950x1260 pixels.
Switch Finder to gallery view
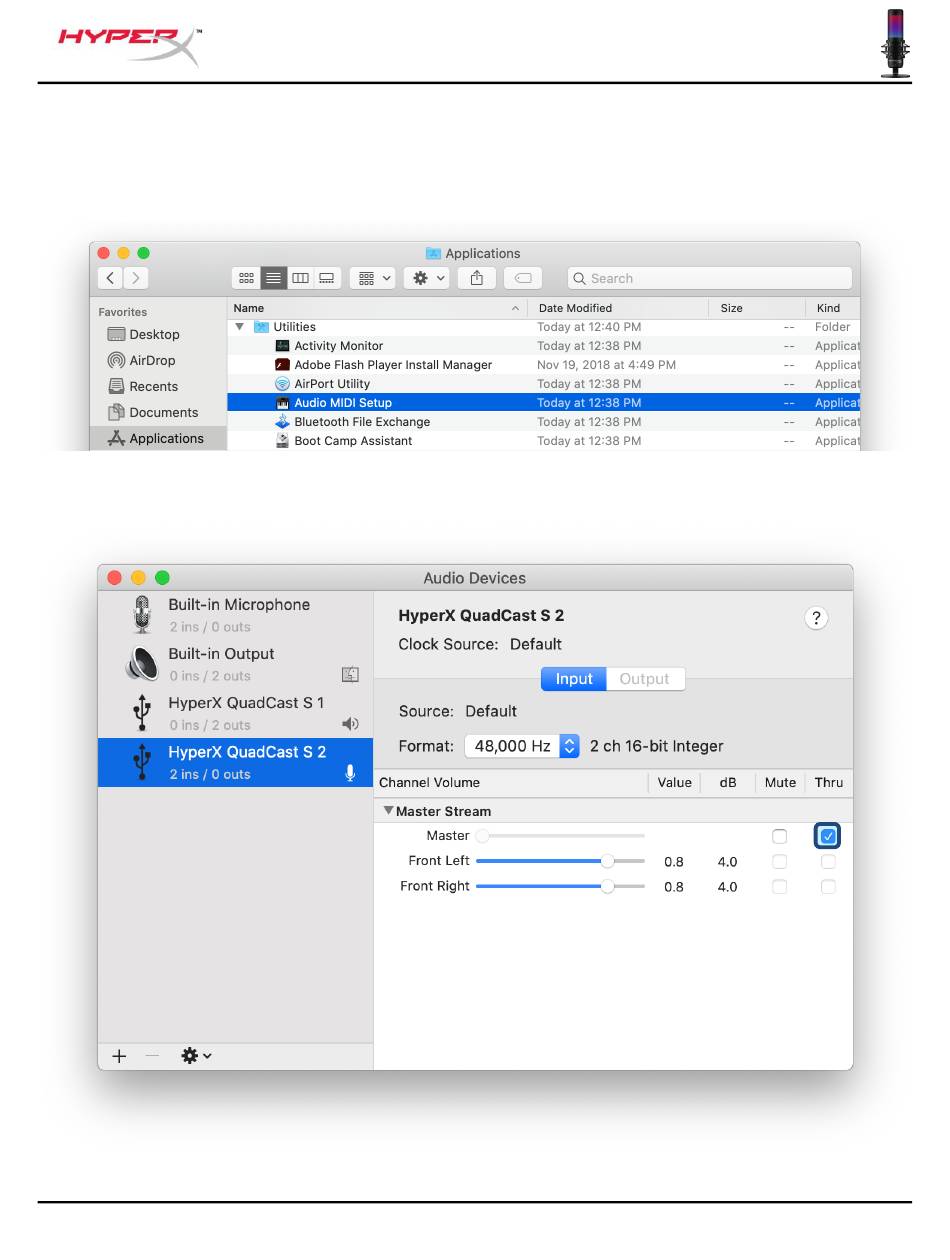[x=327, y=279]
